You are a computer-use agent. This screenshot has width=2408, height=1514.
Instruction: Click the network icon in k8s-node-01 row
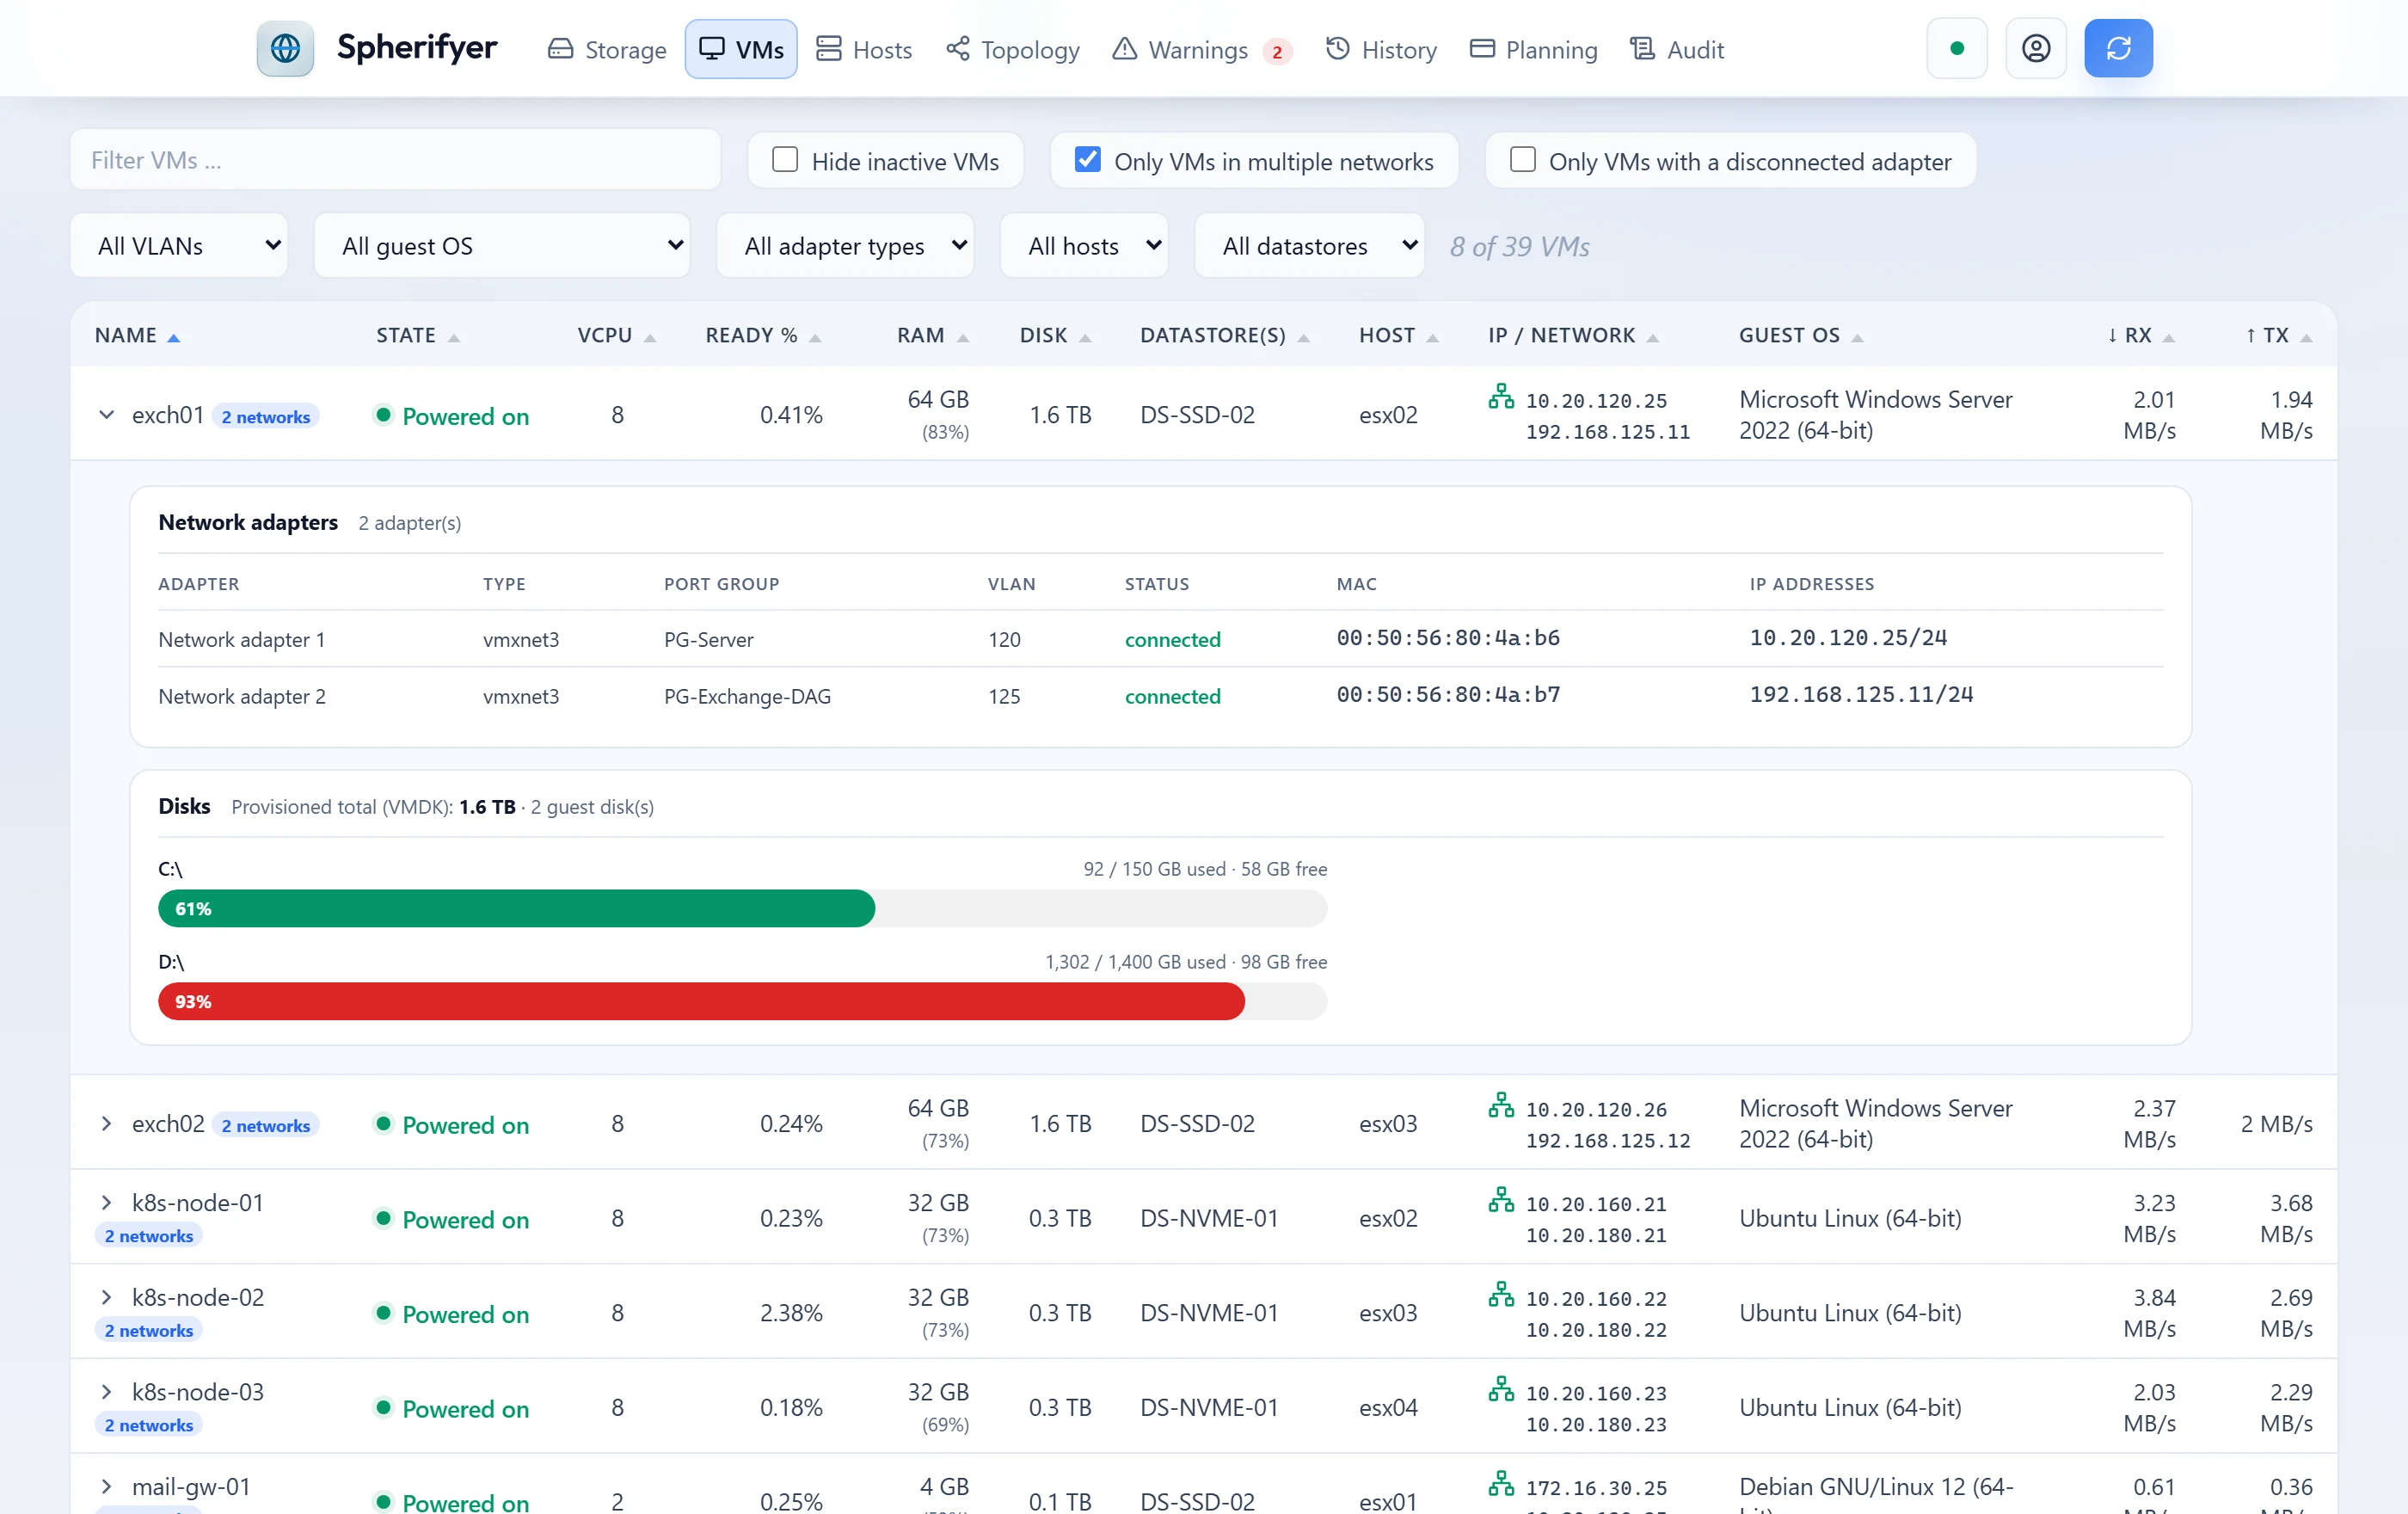pos(1501,1200)
